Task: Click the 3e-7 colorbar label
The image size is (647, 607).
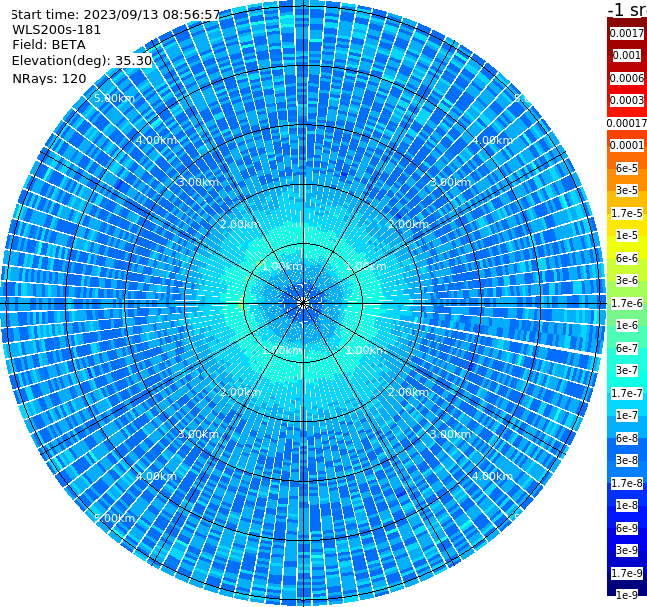Action: click(627, 370)
